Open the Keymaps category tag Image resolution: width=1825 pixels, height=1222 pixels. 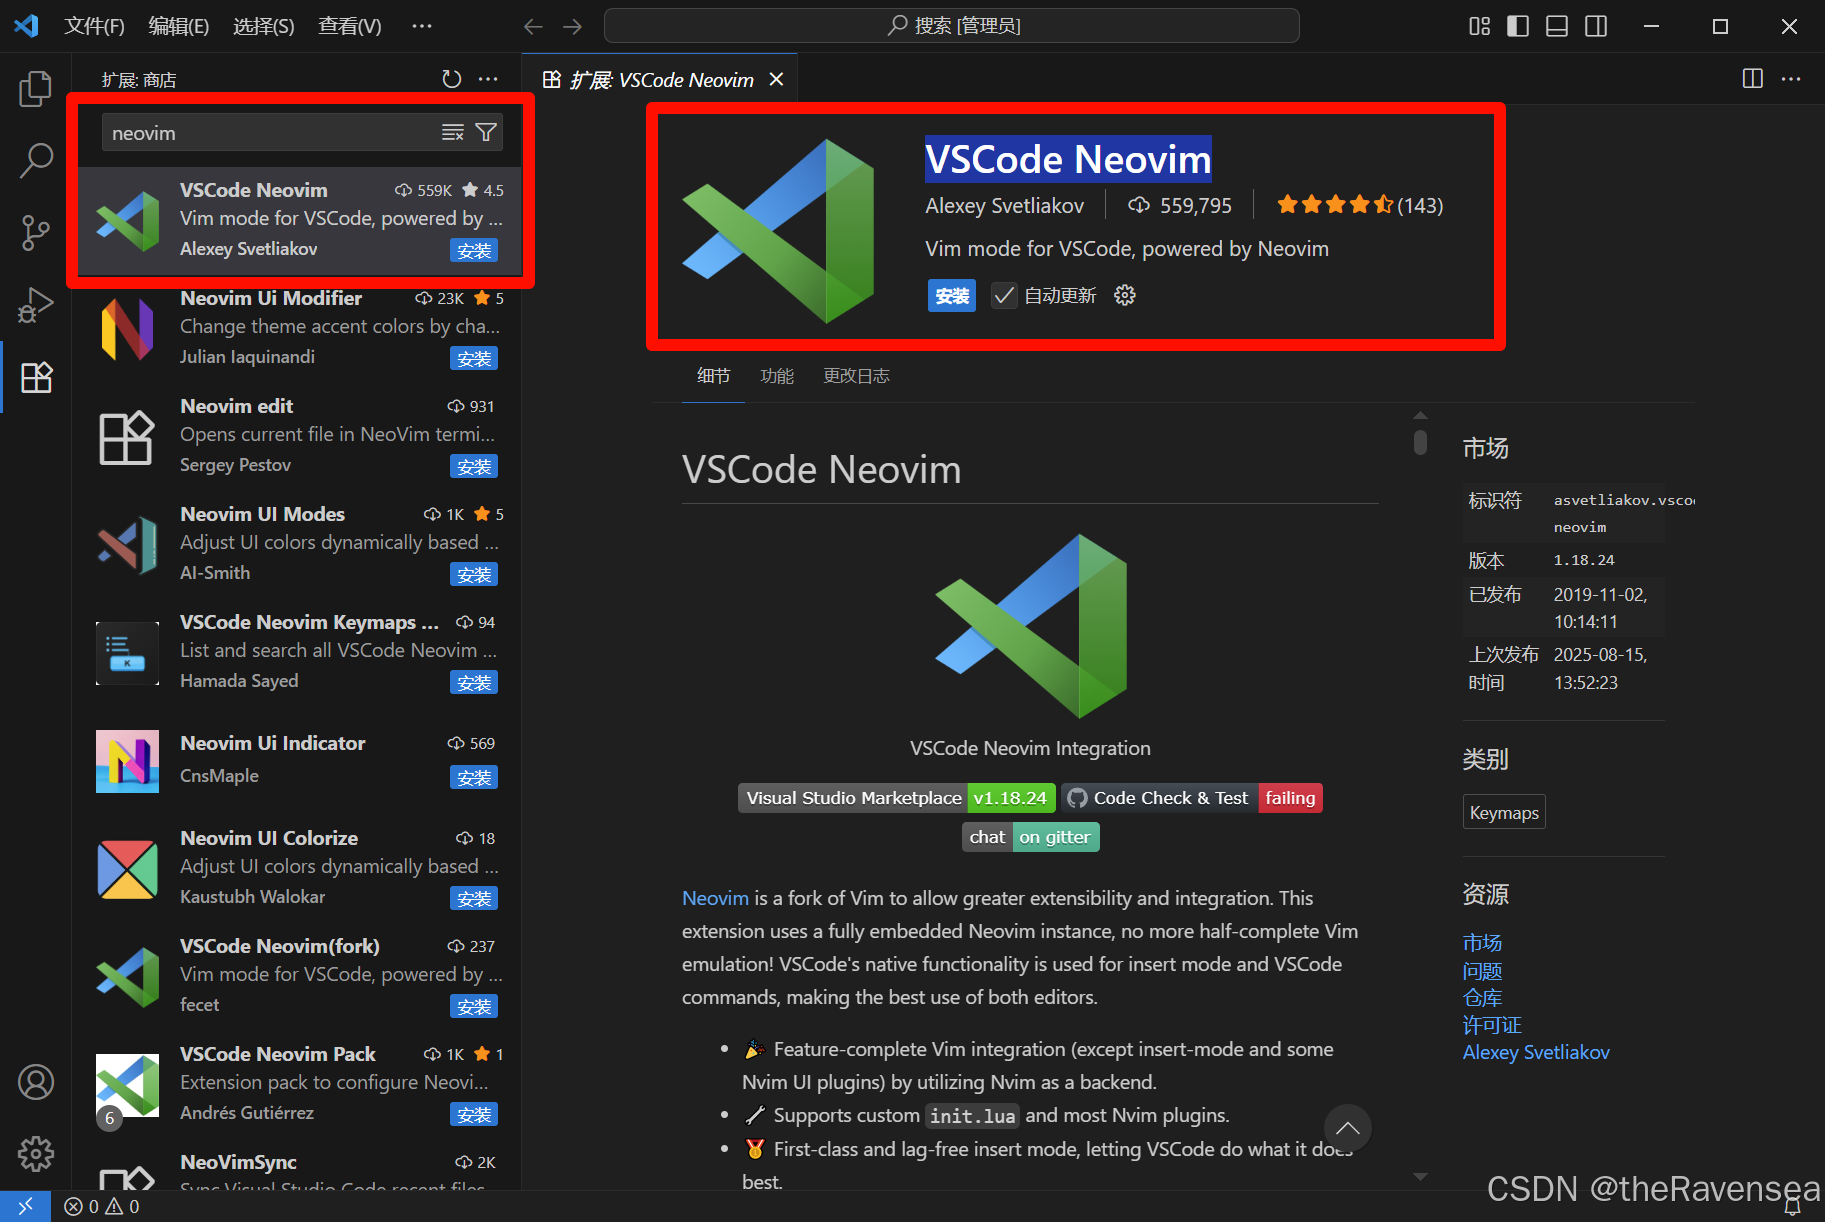coord(1504,813)
